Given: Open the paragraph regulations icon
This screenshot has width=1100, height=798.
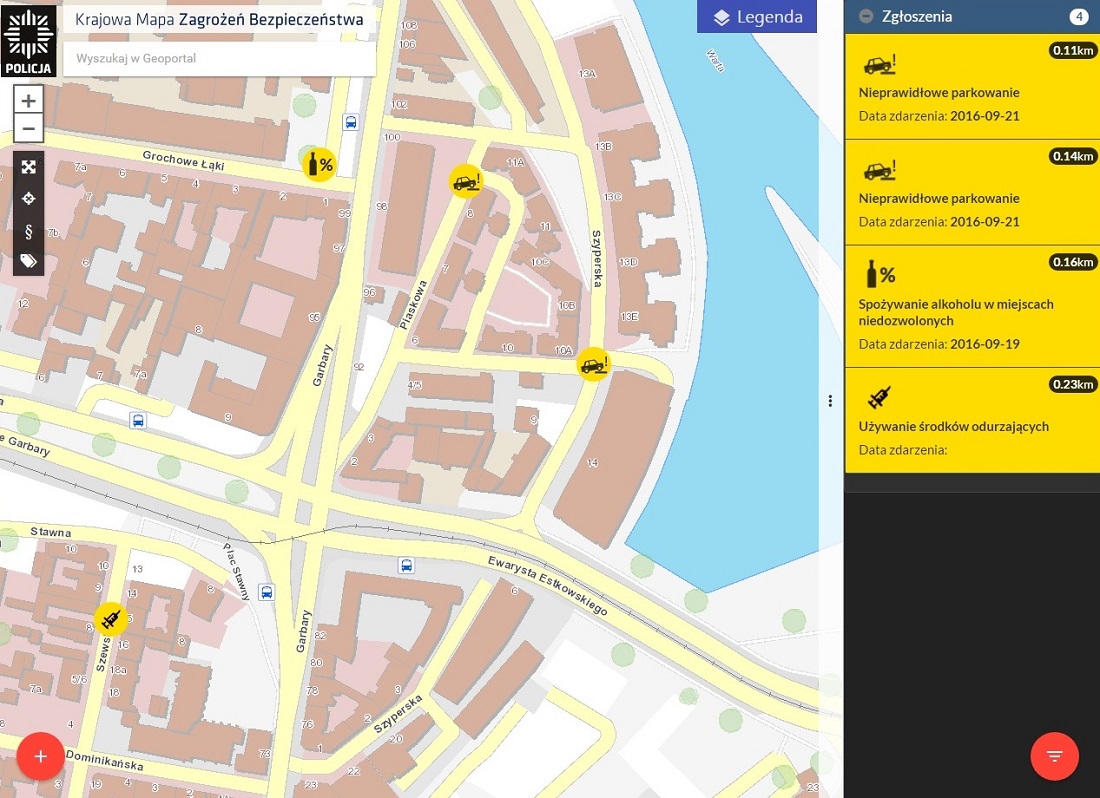Looking at the screenshot, I should click(29, 231).
